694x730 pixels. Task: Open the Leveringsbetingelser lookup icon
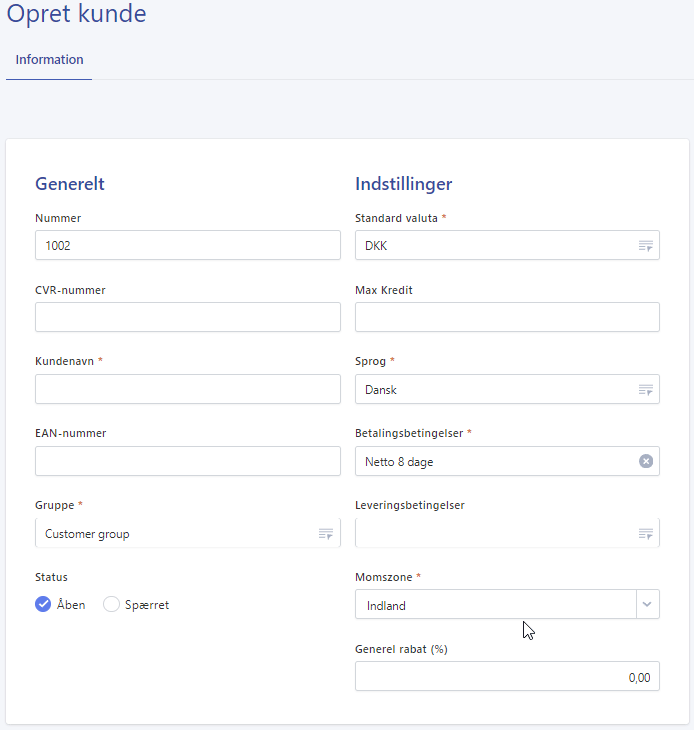point(645,534)
